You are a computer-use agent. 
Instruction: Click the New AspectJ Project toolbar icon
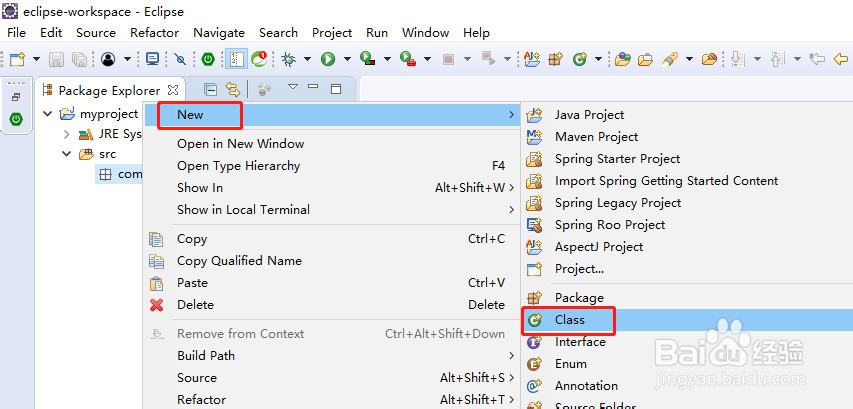point(532,59)
